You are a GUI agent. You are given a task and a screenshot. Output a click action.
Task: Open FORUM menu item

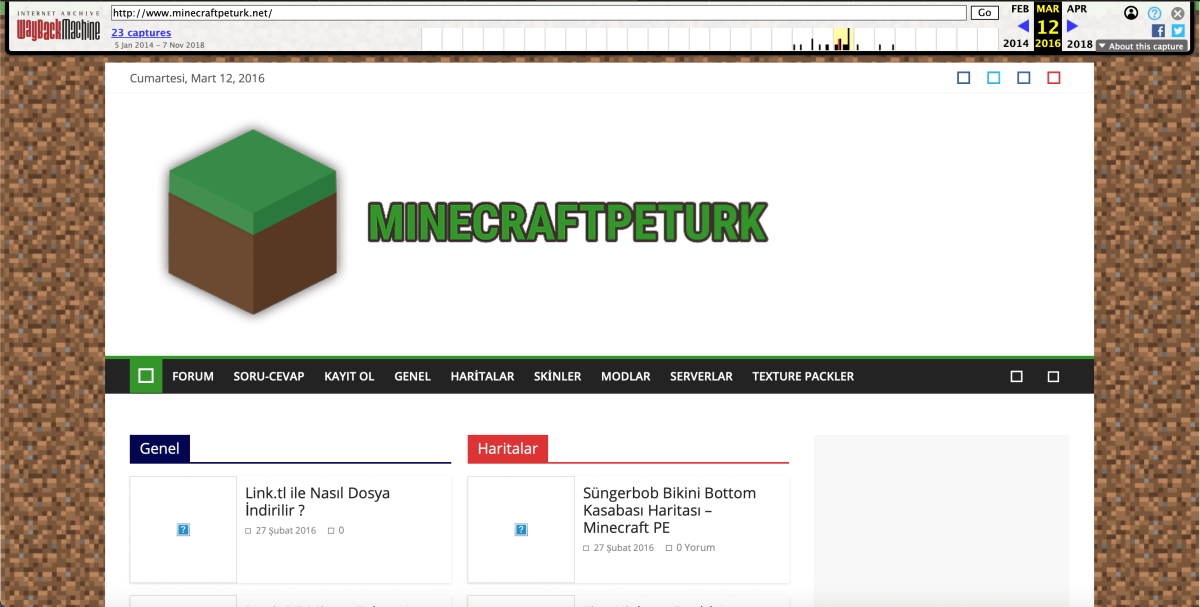193,377
